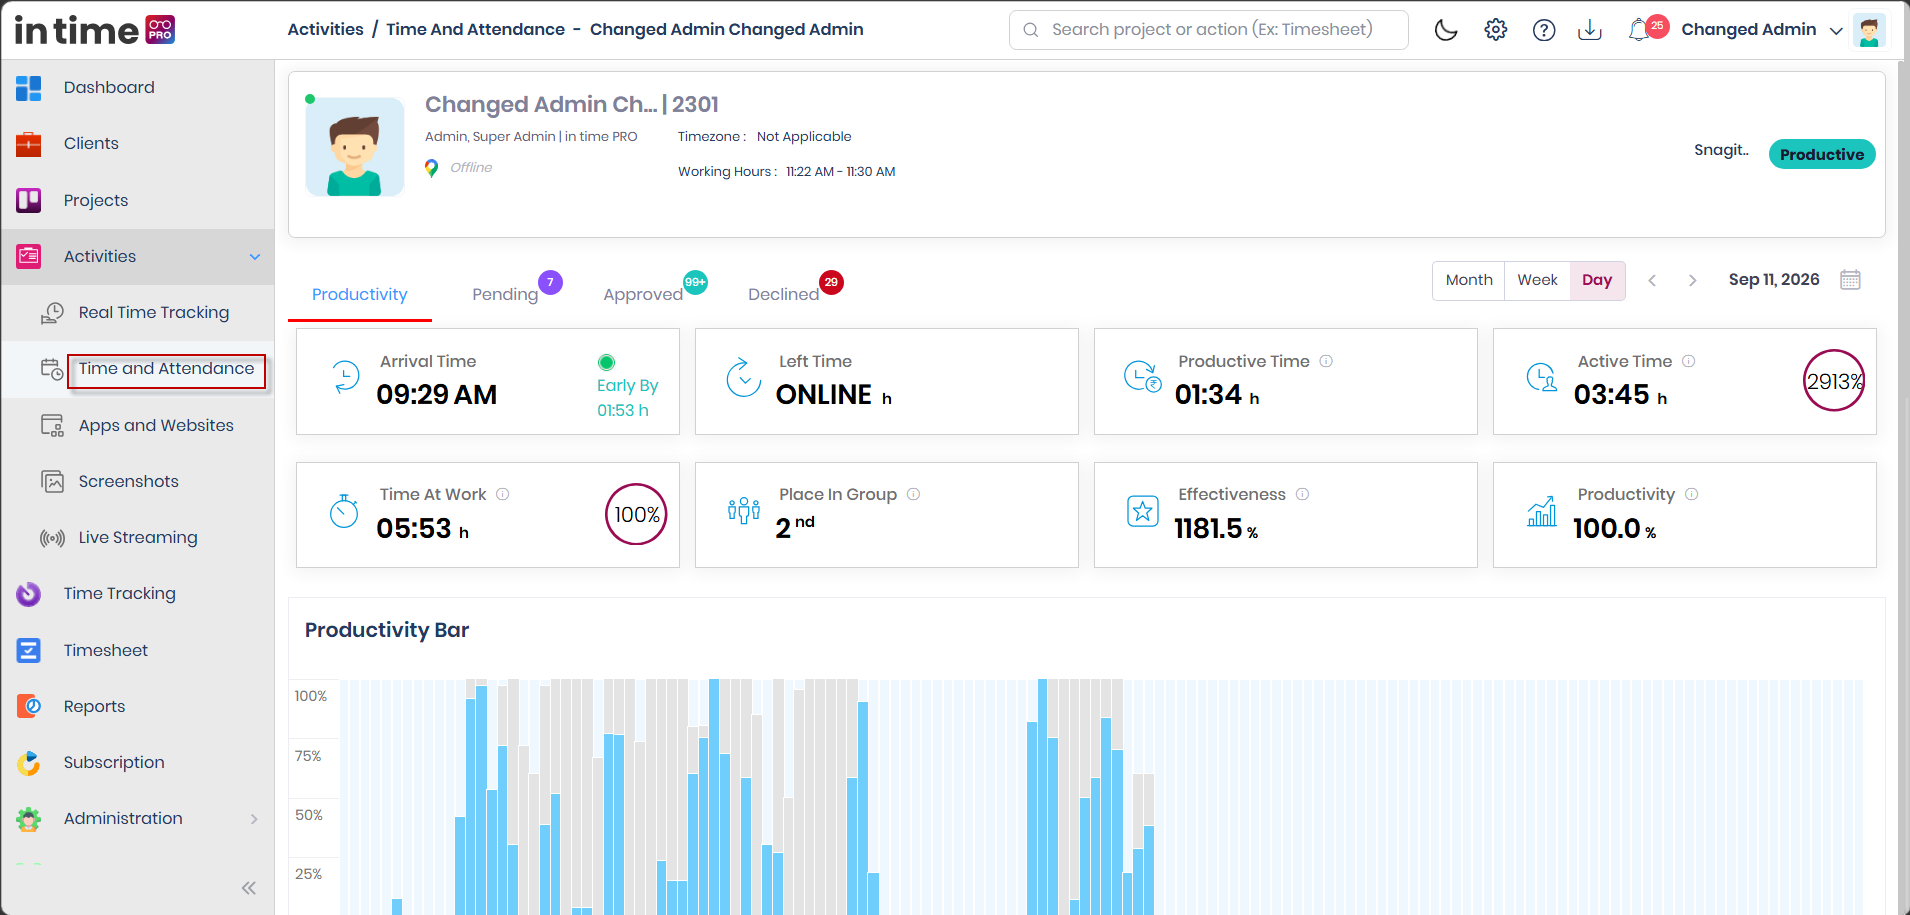Screen dimensions: 1910x915
Task: Show Time At Work info icon
Action: click(x=503, y=494)
